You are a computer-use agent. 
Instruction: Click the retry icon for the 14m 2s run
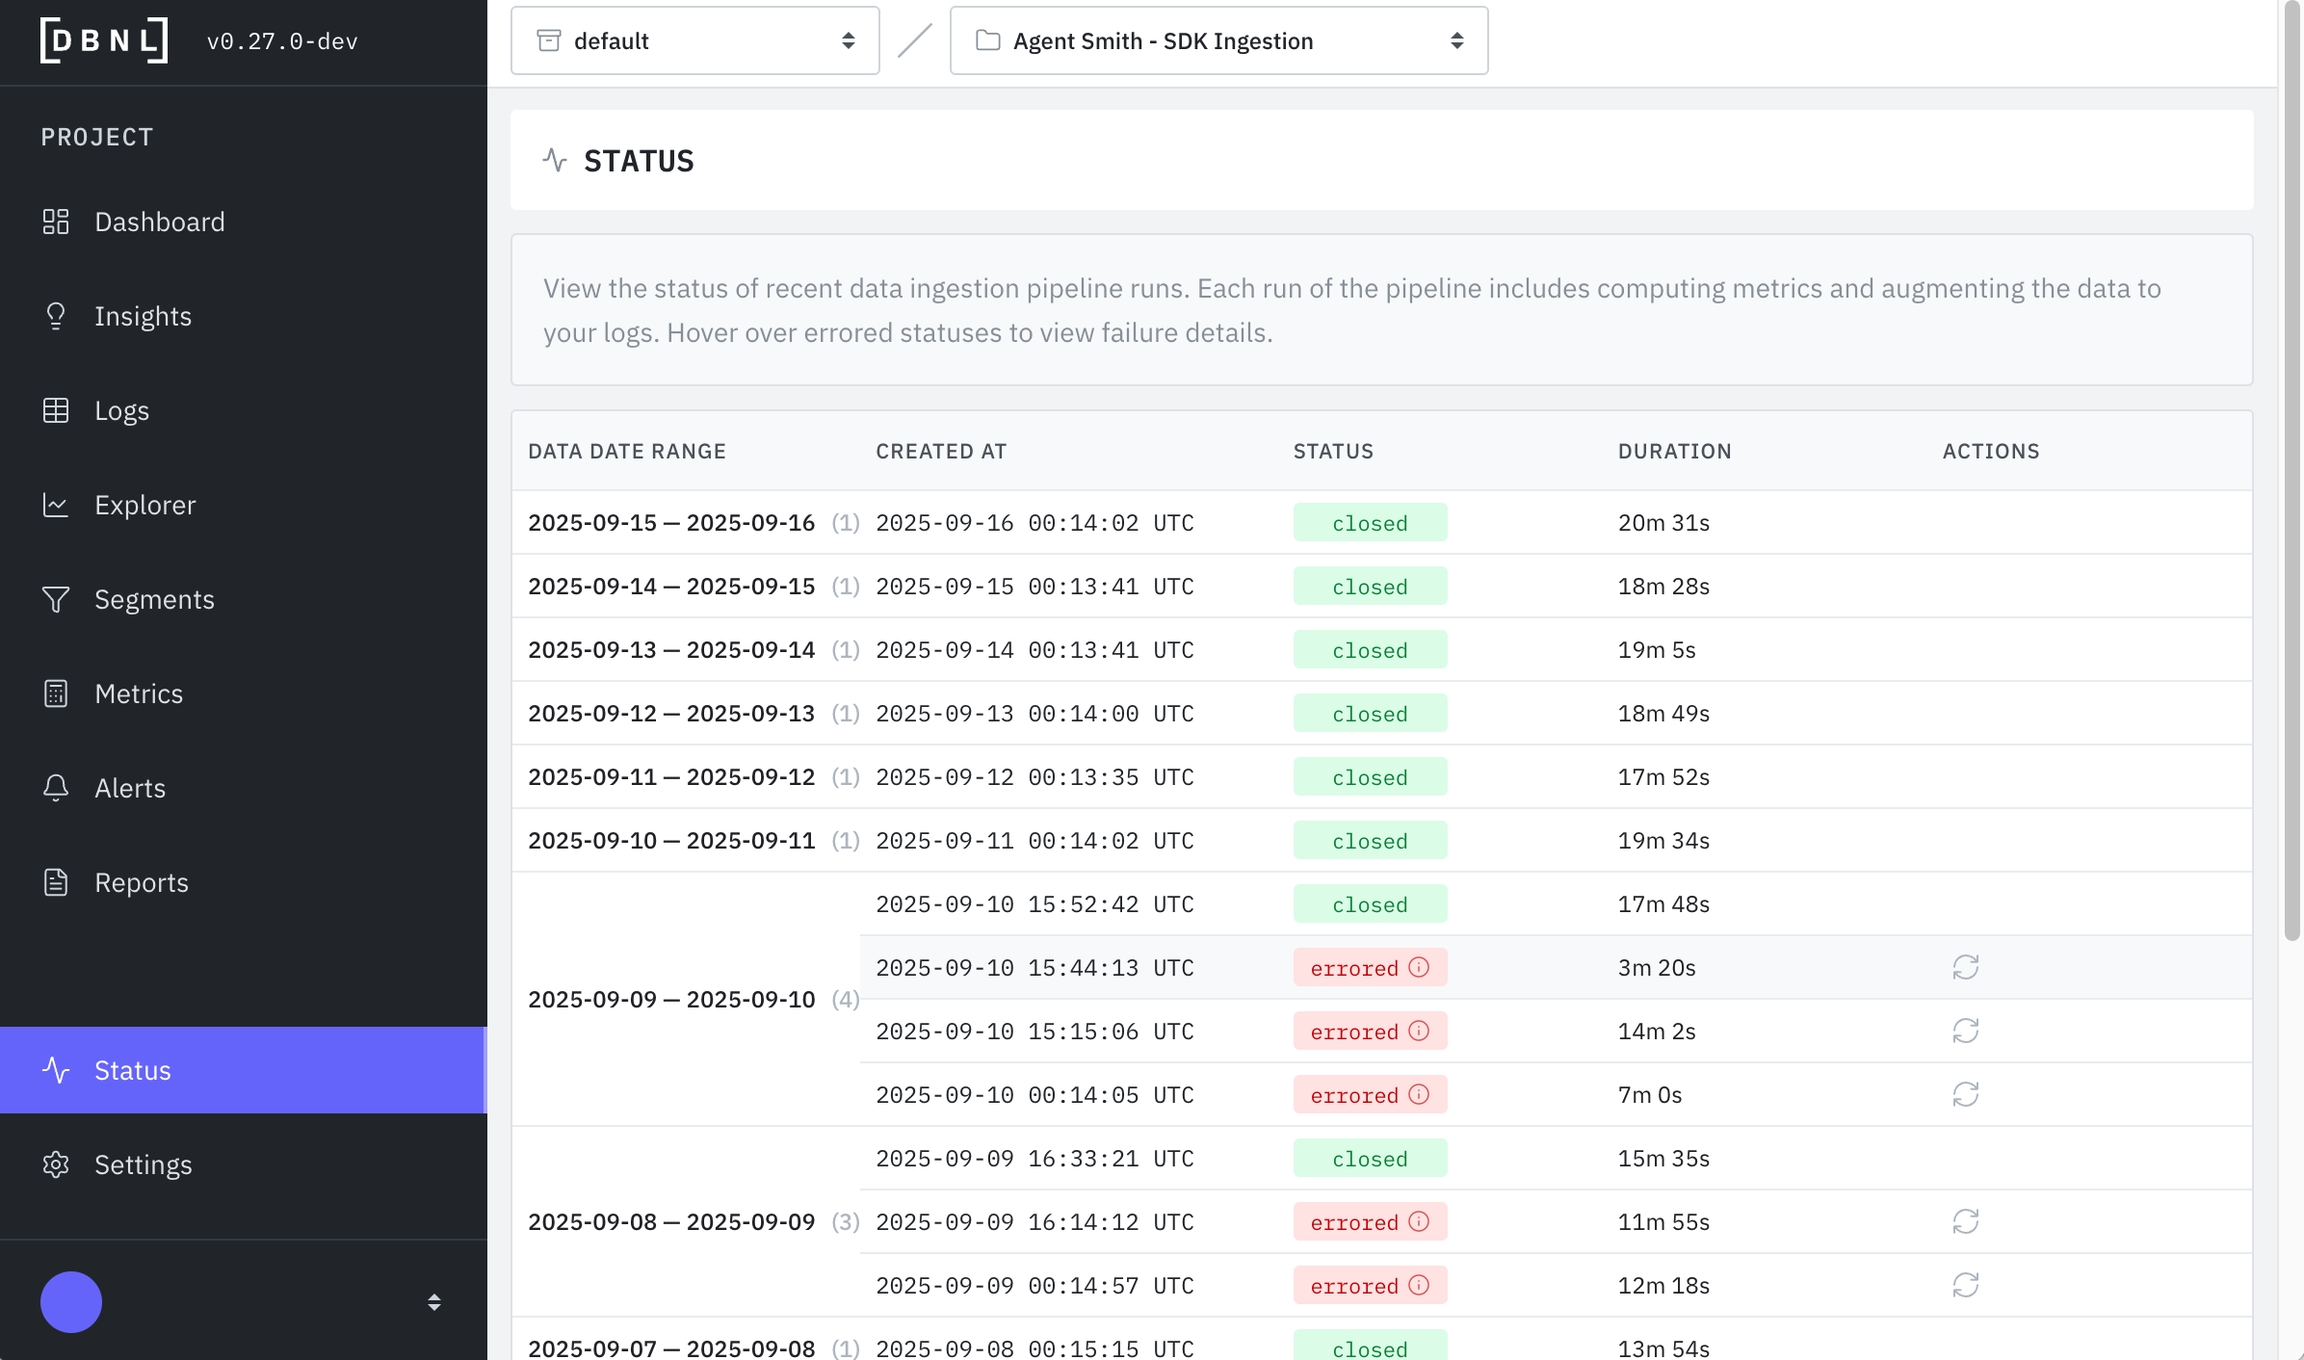tap(1965, 1031)
